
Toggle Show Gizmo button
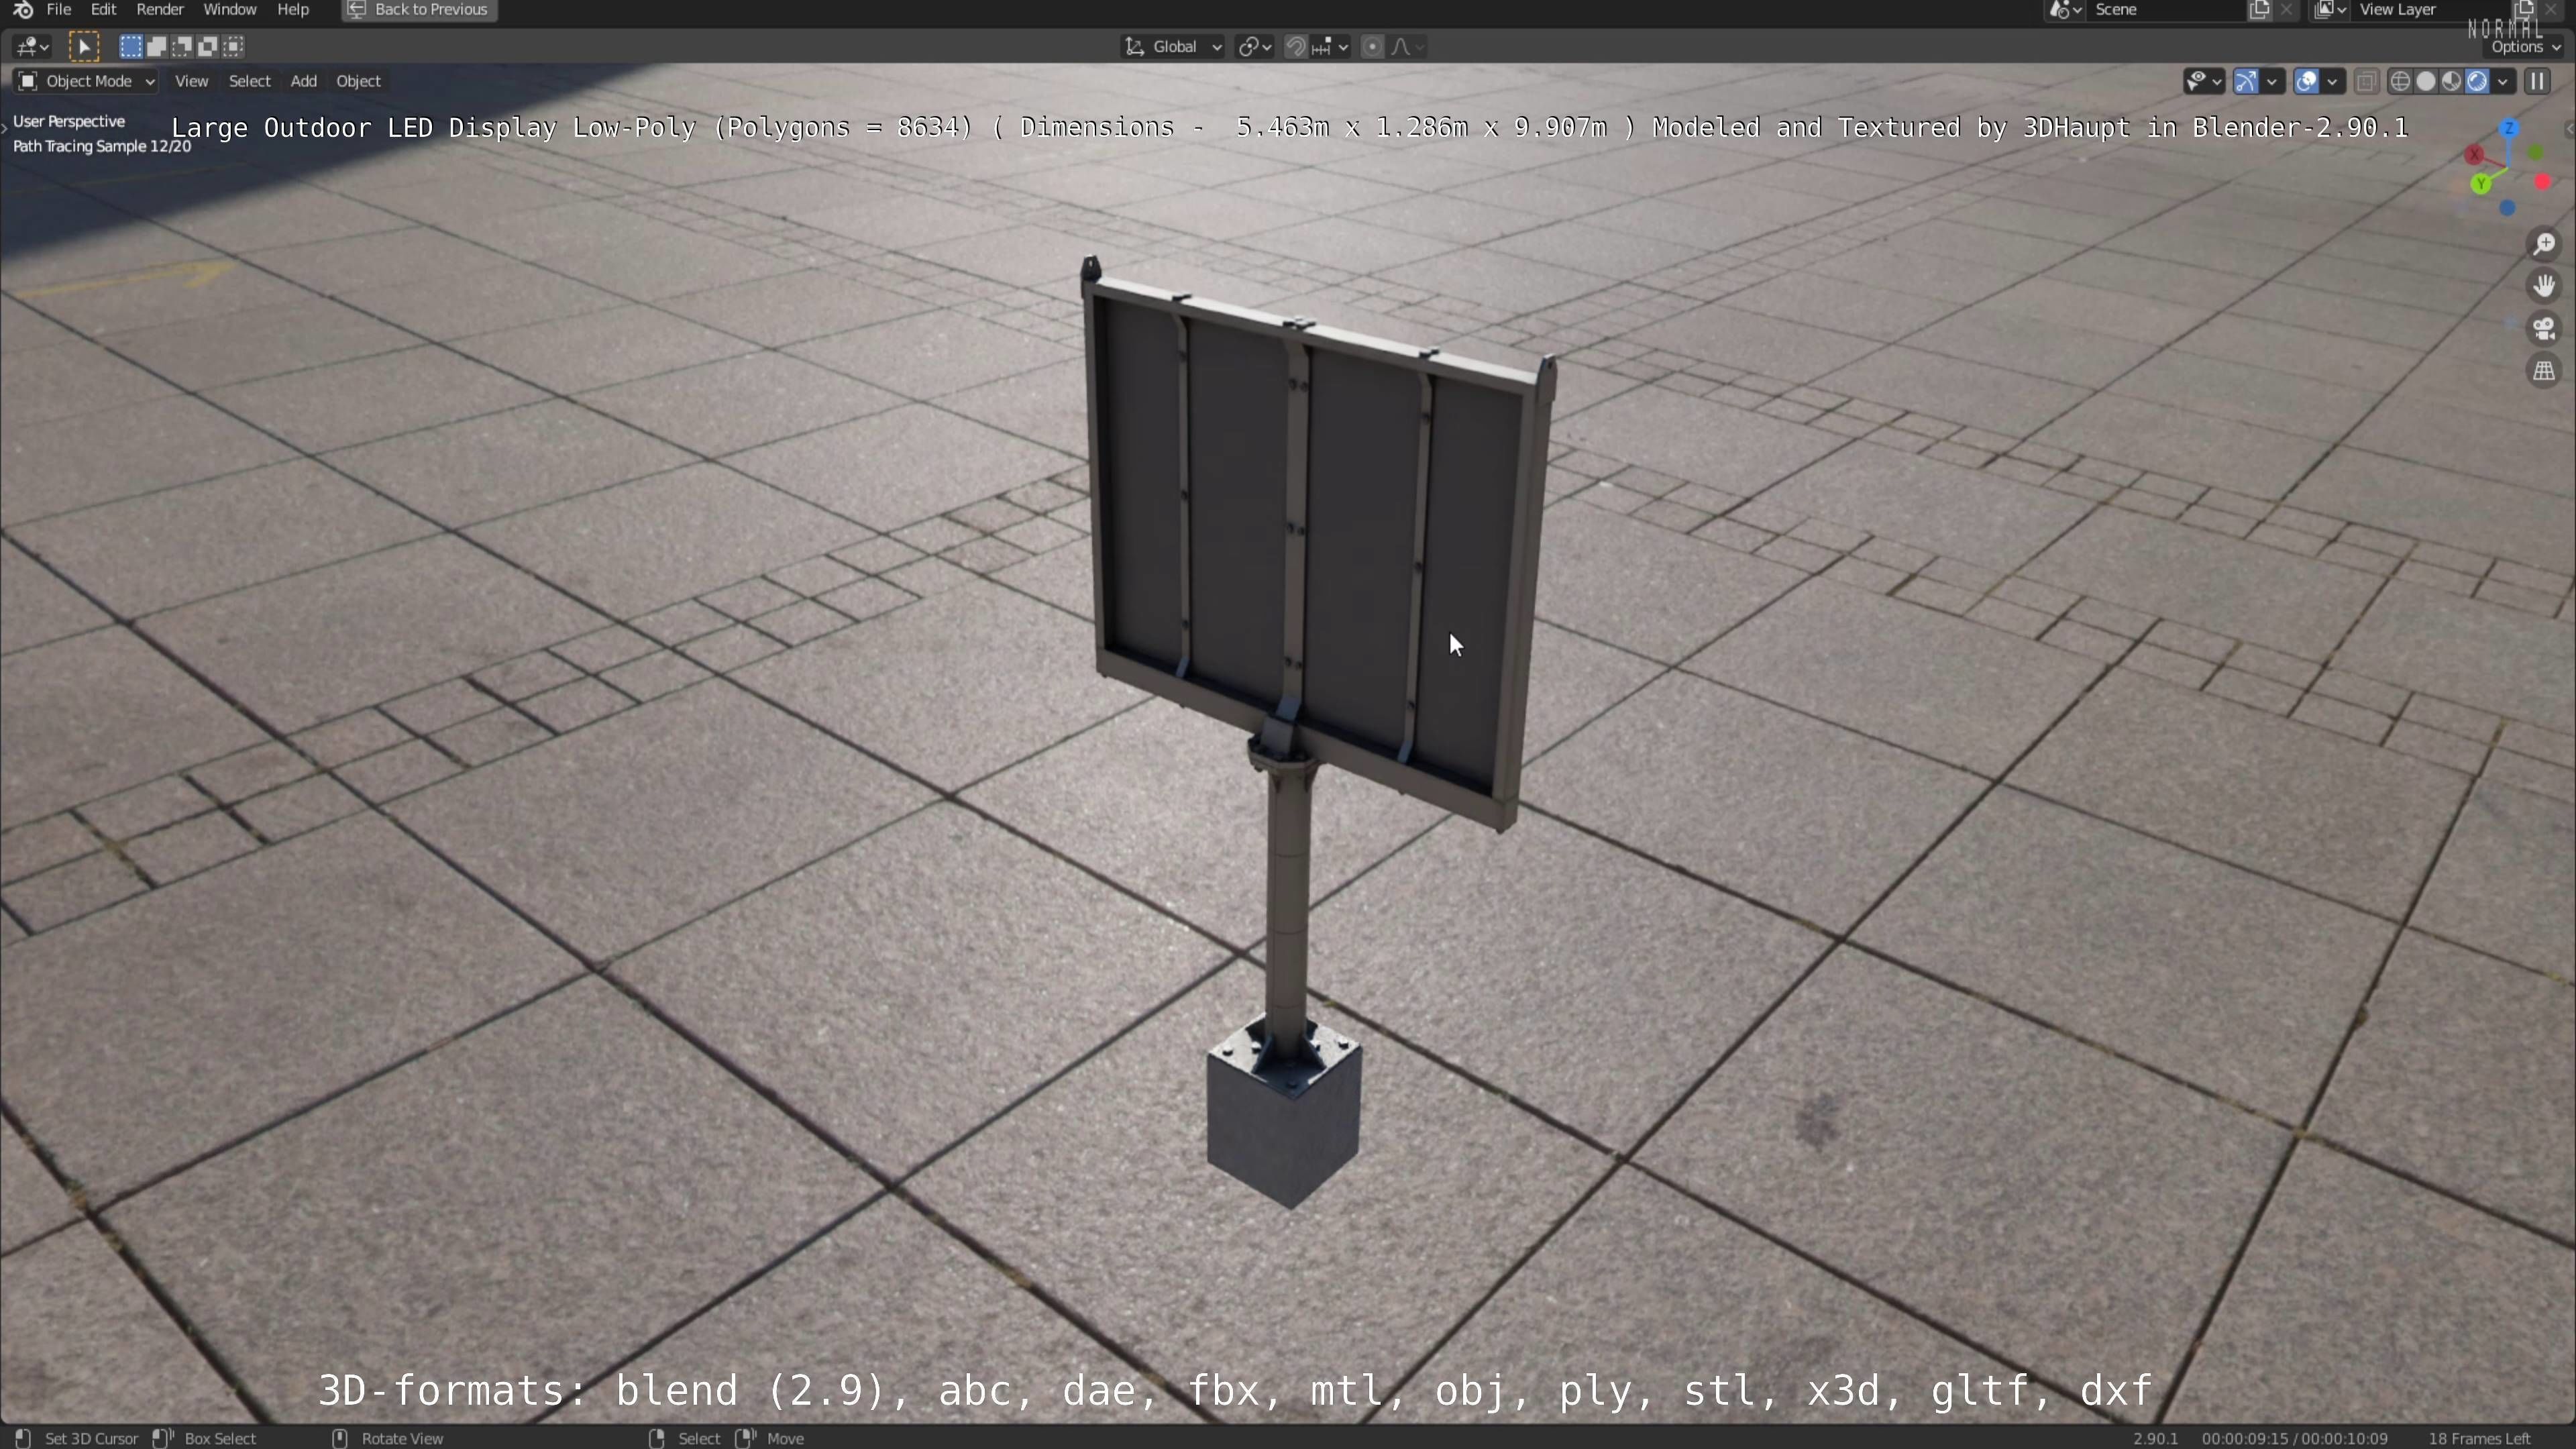2246,81
